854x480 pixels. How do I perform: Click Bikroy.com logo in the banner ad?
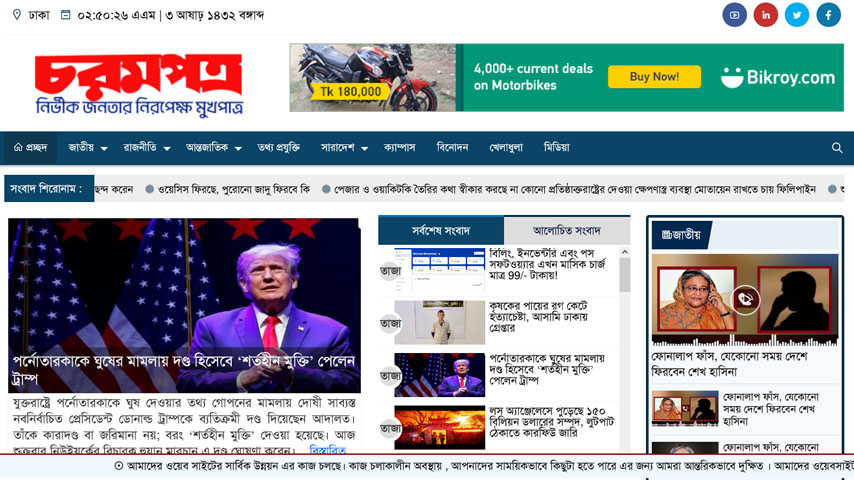tap(778, 77)
